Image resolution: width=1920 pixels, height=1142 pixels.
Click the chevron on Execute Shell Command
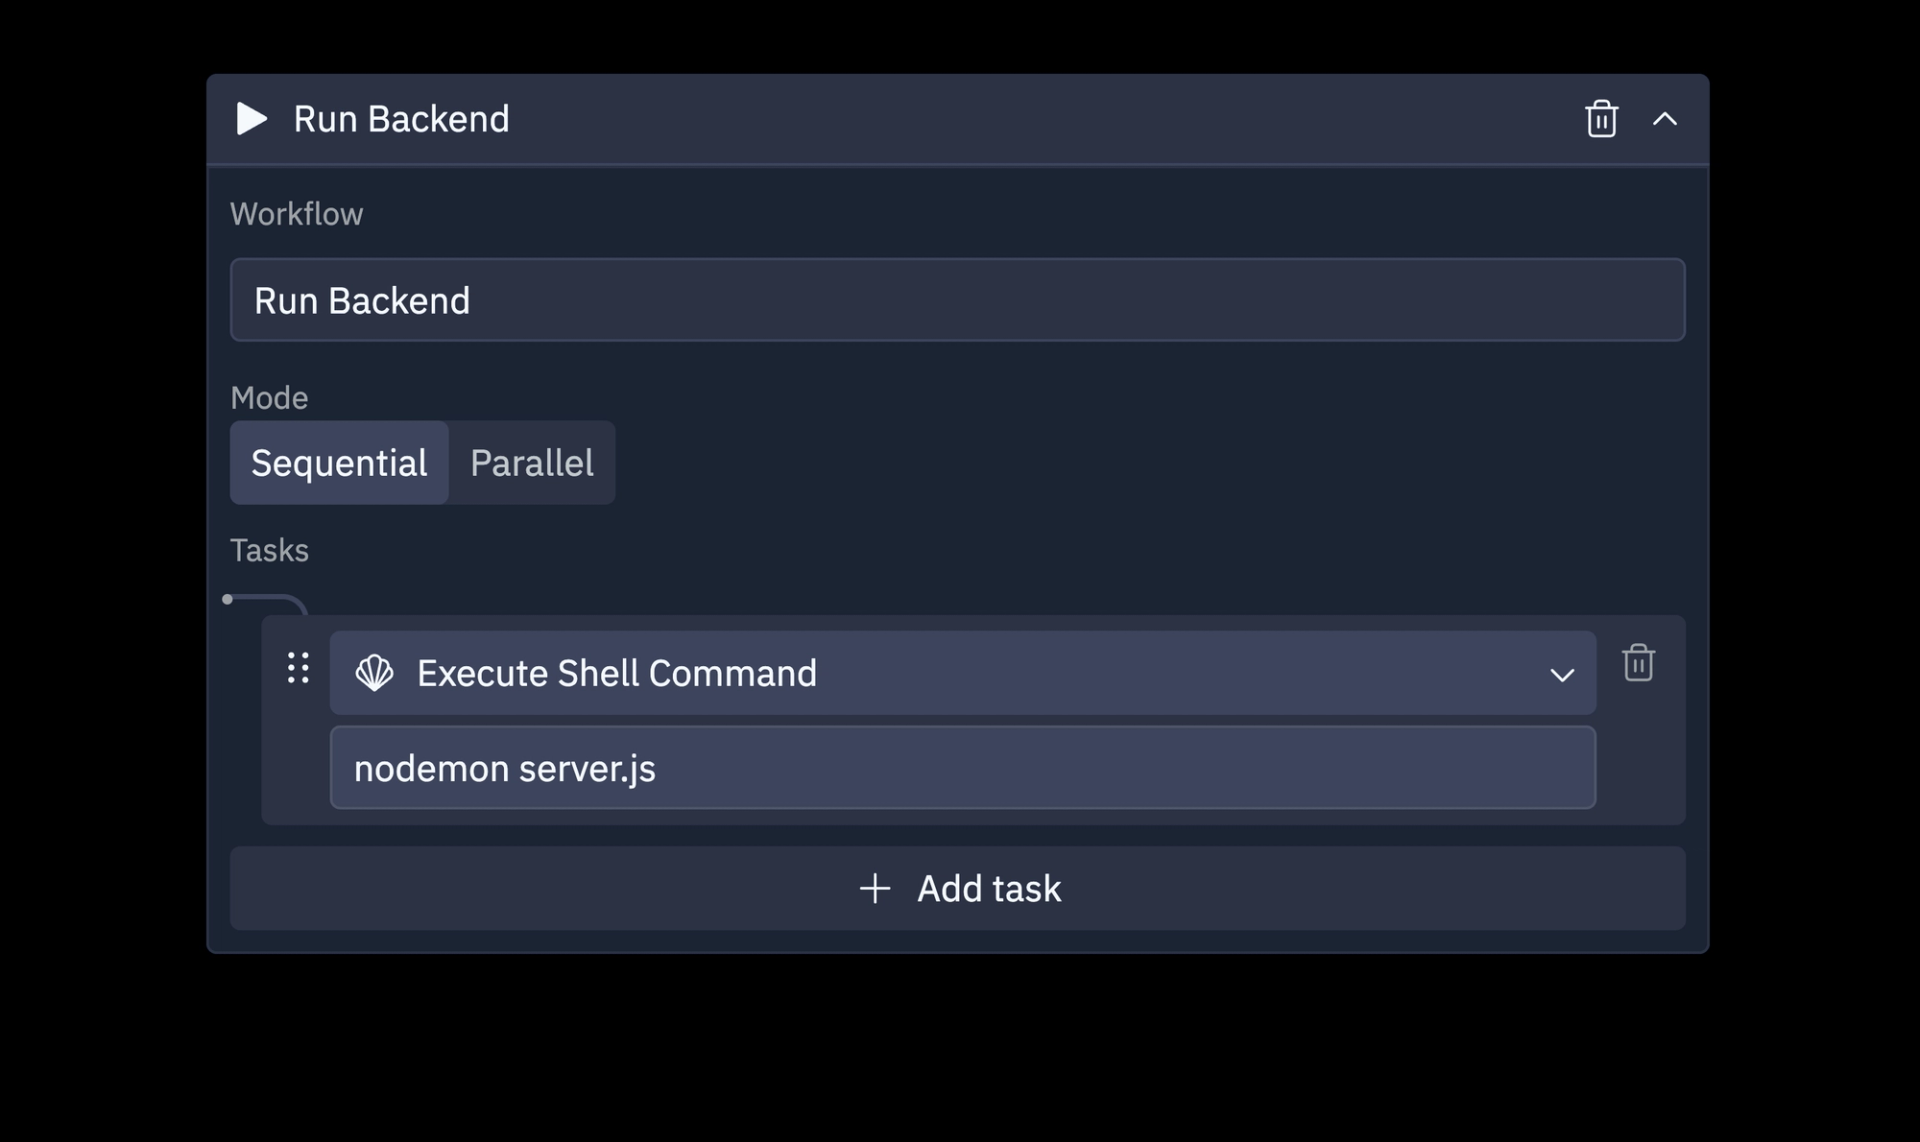coord(1562,673)
